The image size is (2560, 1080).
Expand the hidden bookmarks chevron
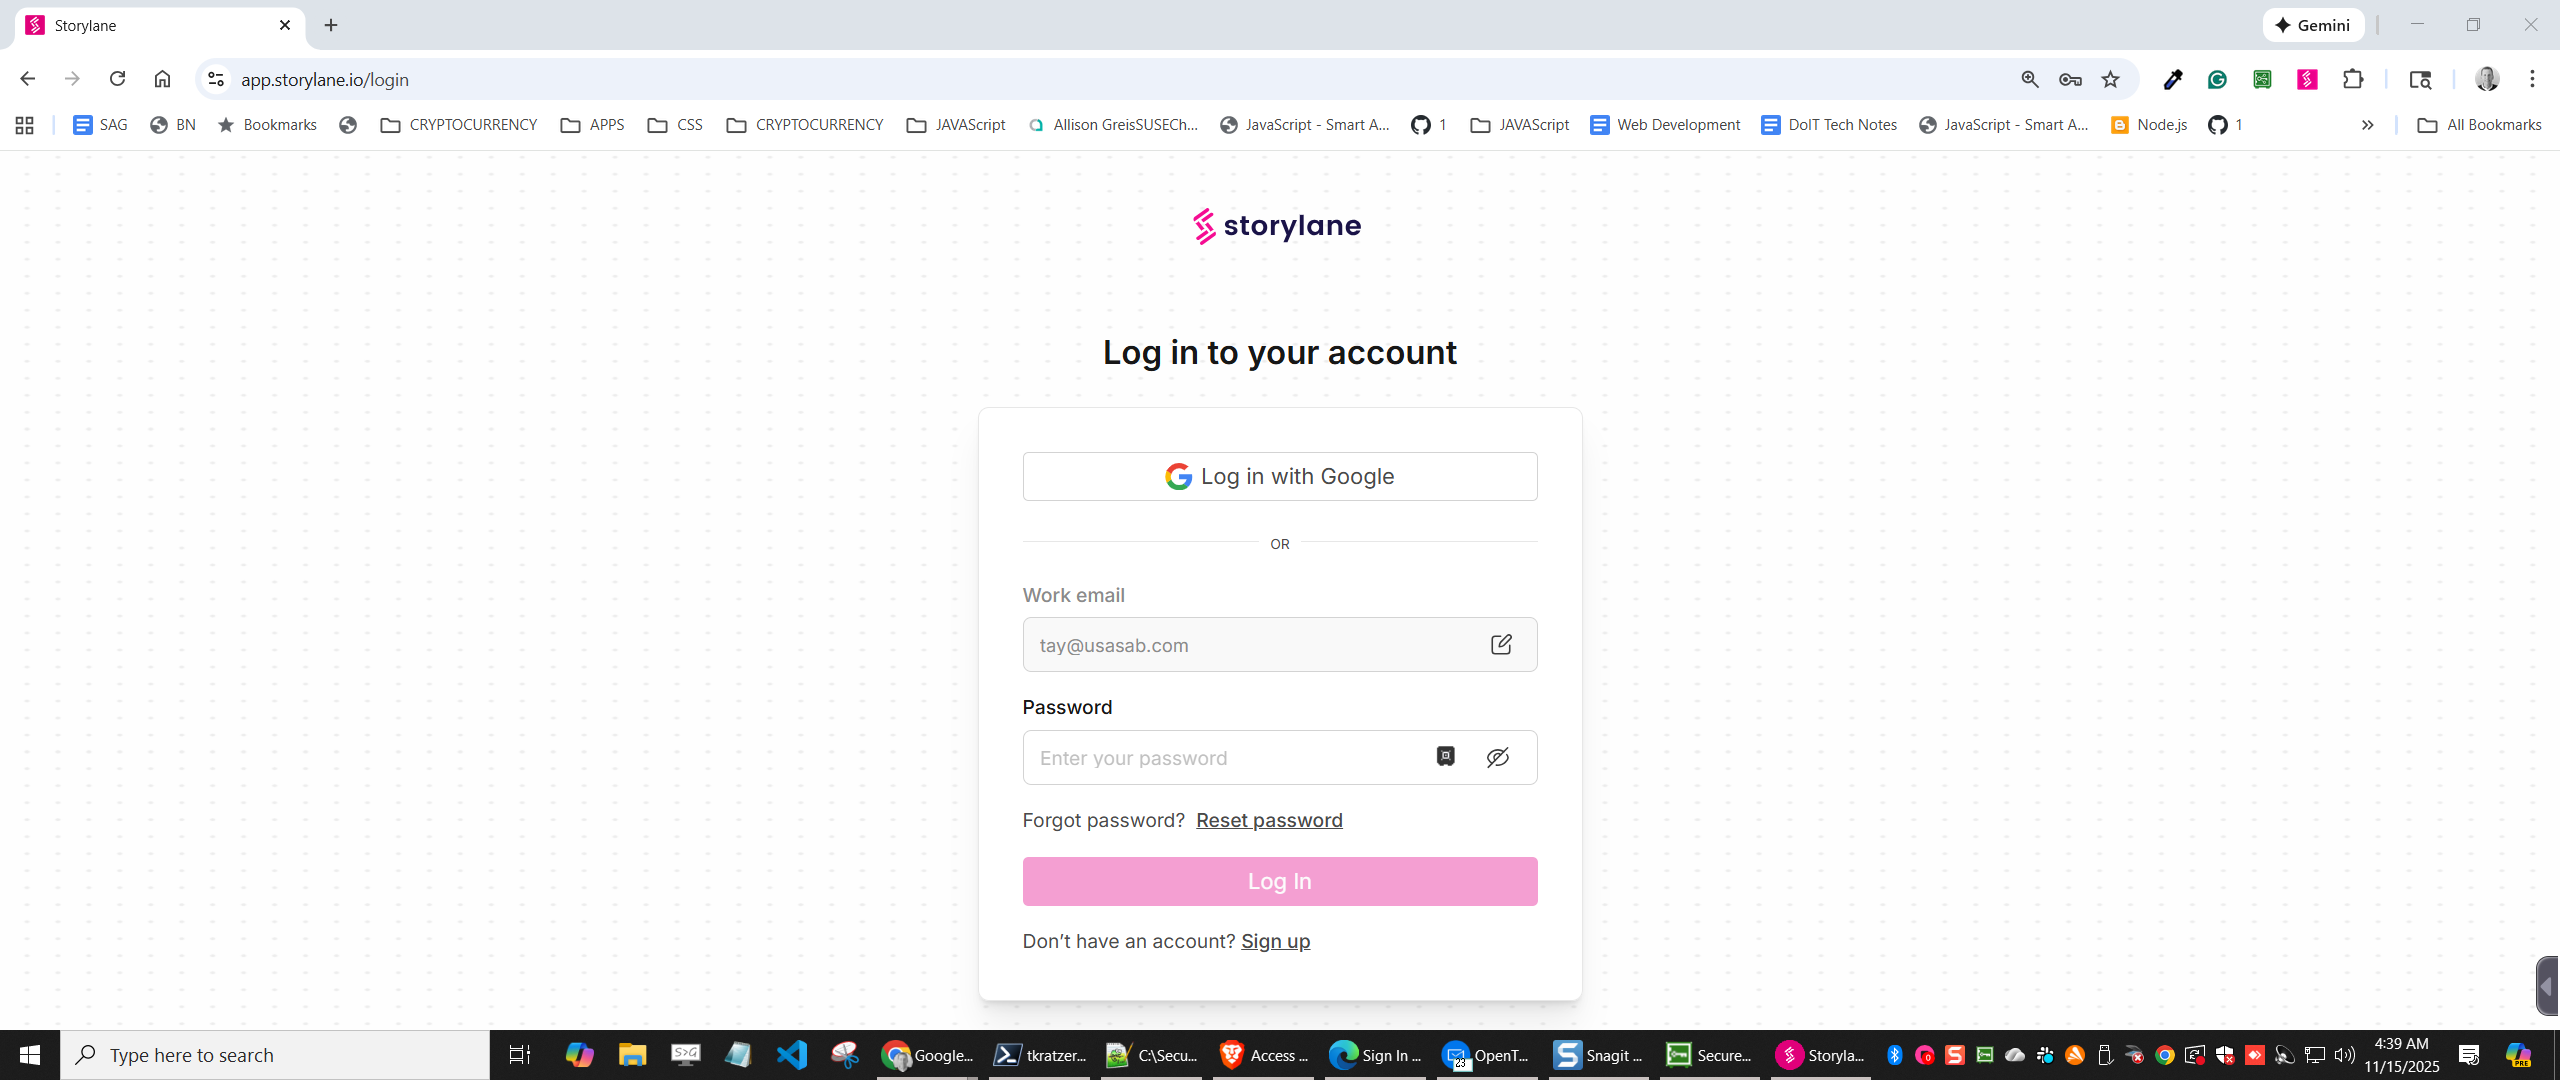click(x=2367, y=125)
